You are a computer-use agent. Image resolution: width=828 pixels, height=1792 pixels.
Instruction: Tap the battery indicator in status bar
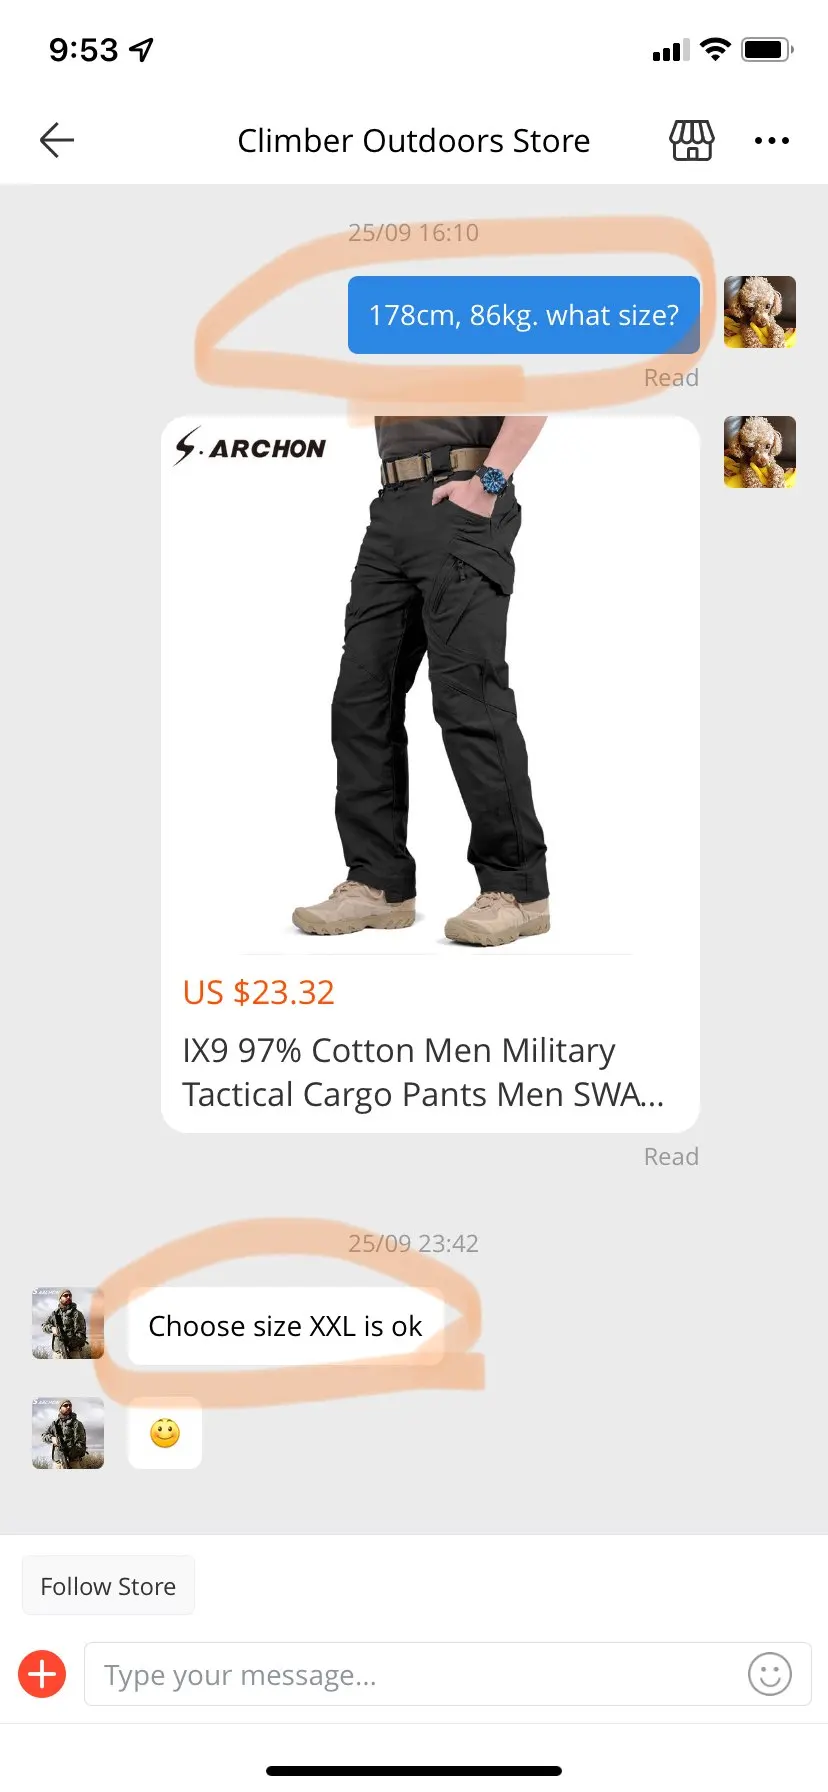(768, 49)
